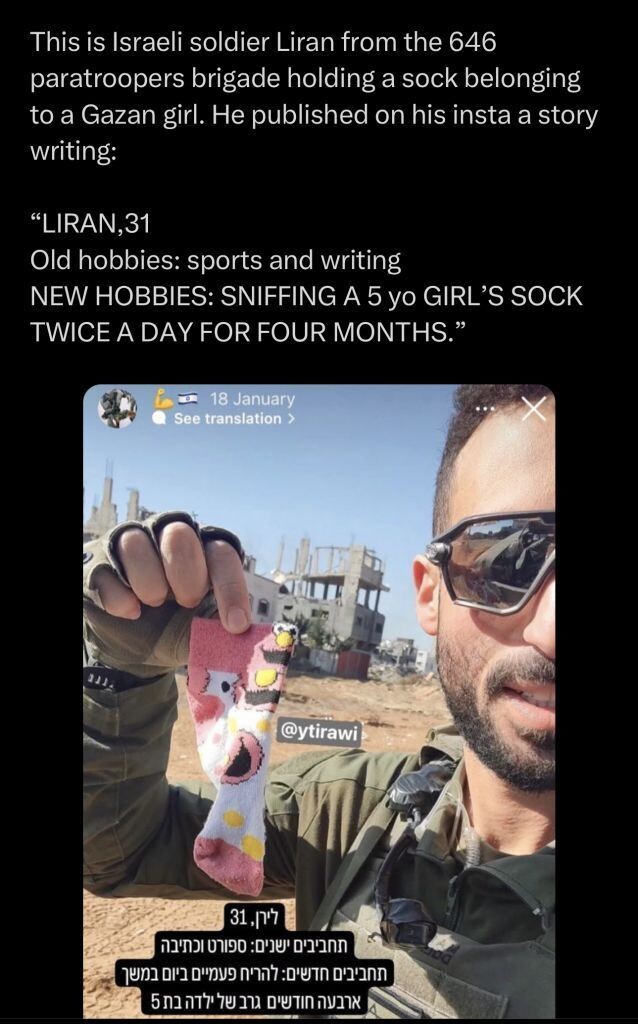This screenshot has width=638, height=1024.
Task: Select second Hebrew caption line about old hobbies
Action: point(255,944)
